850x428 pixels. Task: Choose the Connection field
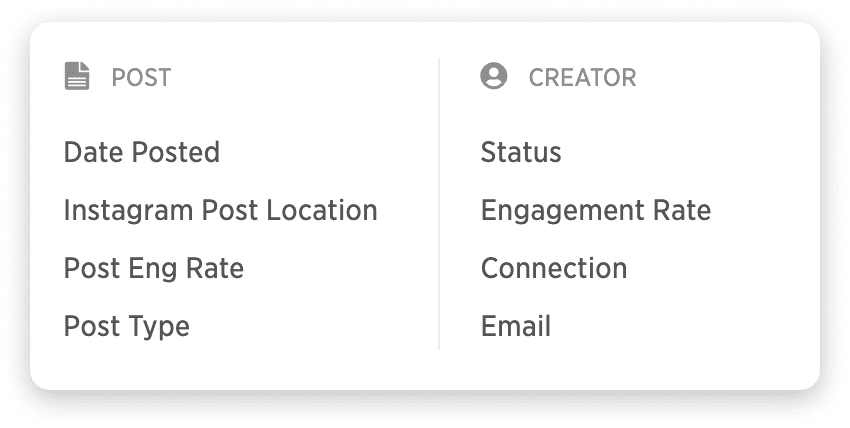(x=554, y=268)
